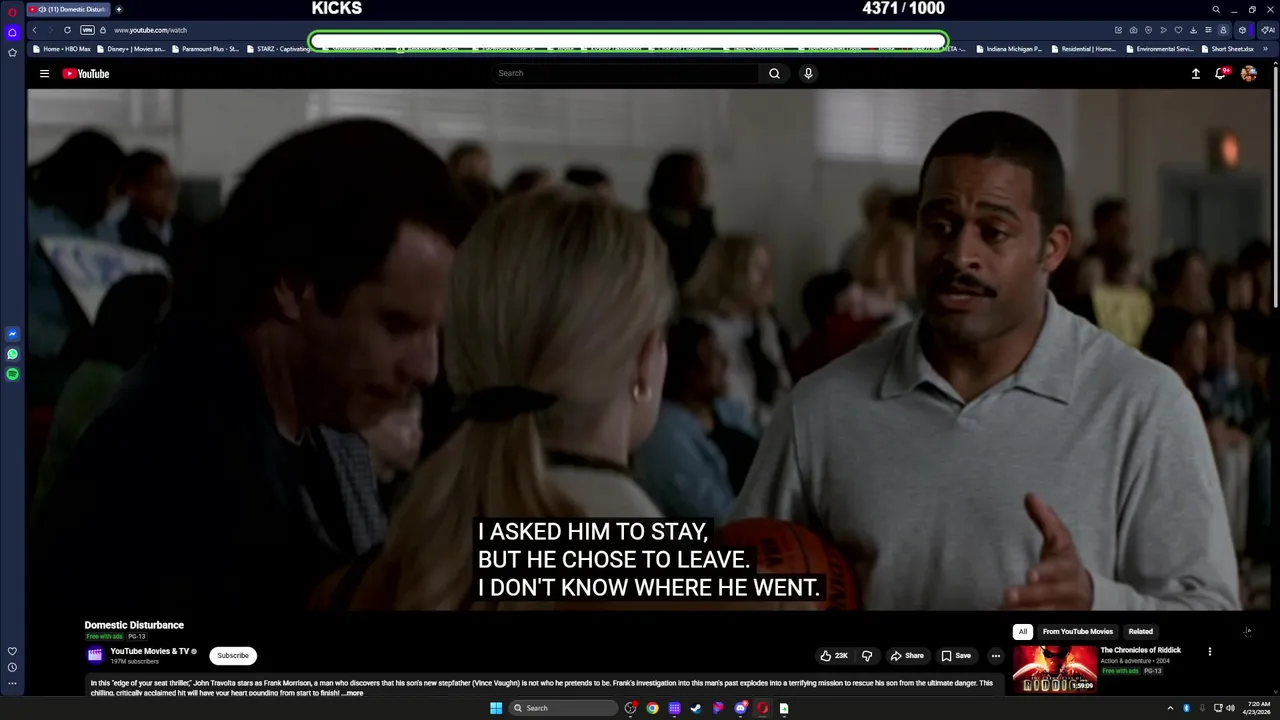1280x720 pixels.
Task: Open WhatsApp in Opera sidebar
Action: tap(12, 354)
